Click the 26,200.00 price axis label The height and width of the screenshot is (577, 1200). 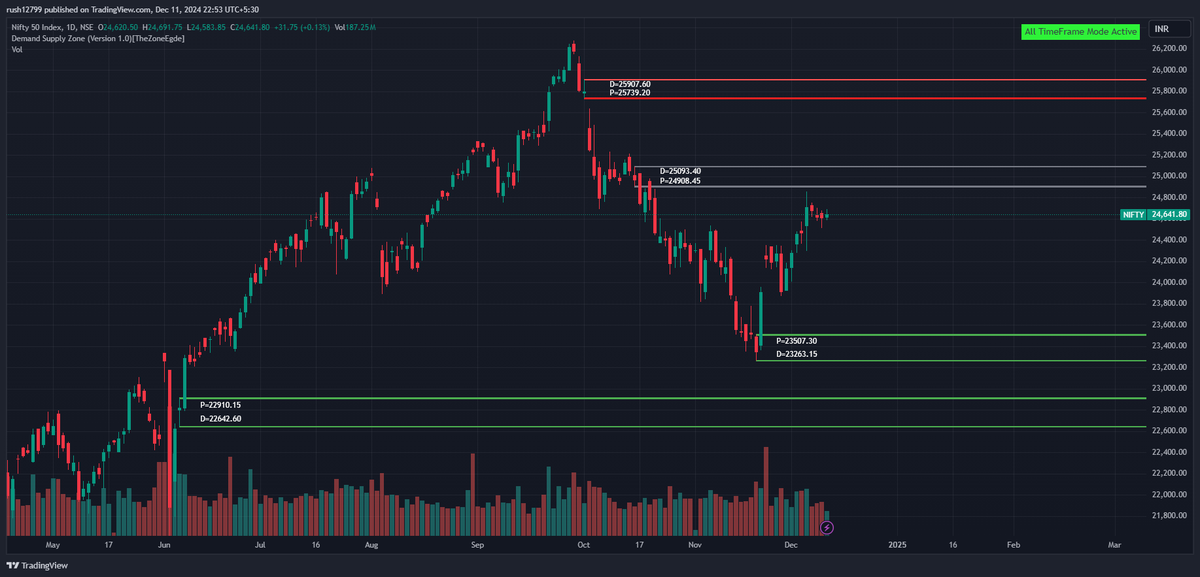(x=1168, y=48)
